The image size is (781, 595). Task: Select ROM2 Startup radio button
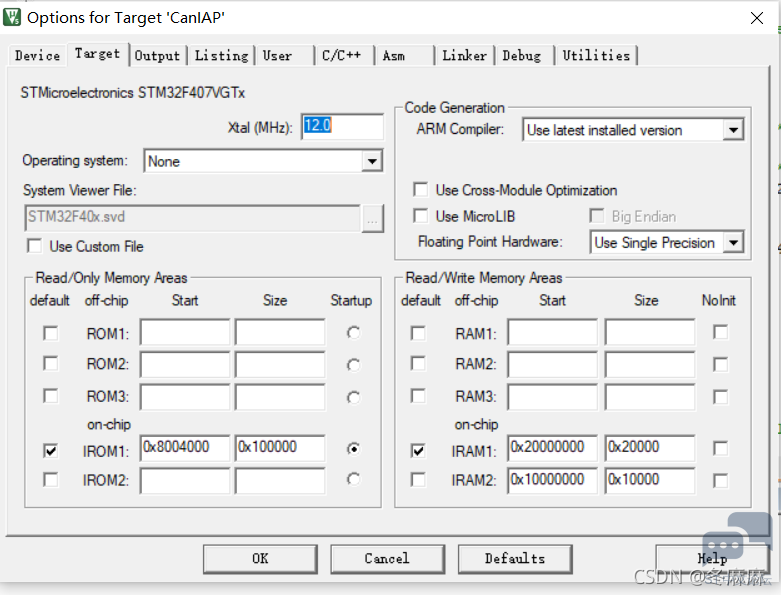[353, 365]
